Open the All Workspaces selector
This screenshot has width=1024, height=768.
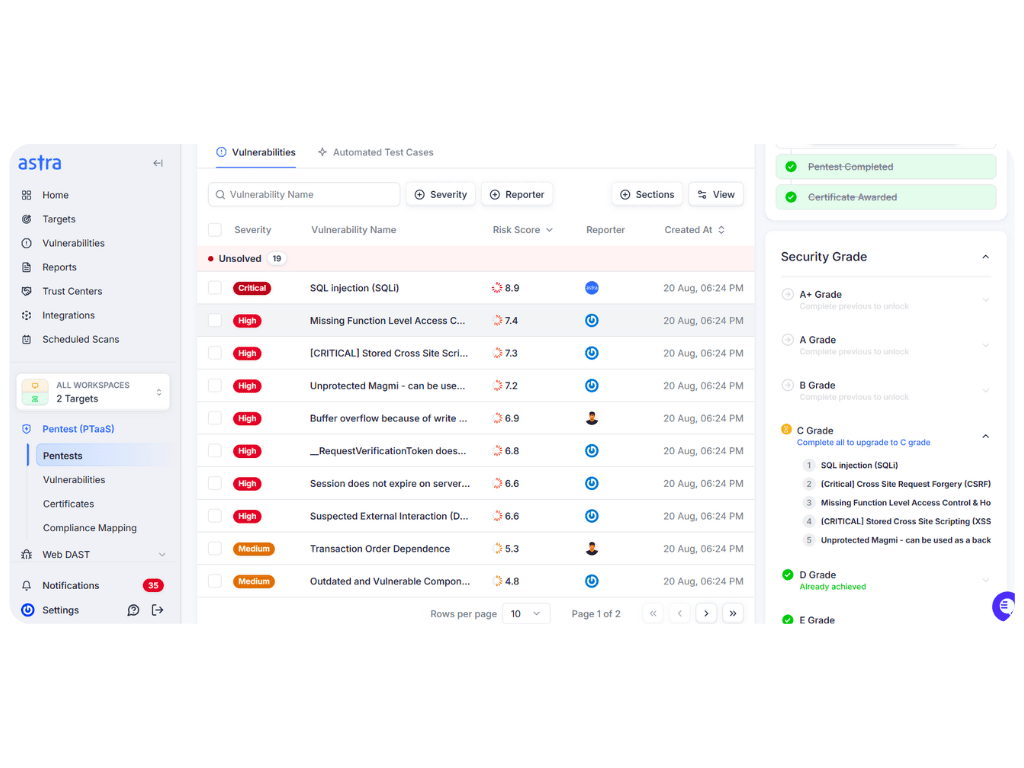point(93,392)
